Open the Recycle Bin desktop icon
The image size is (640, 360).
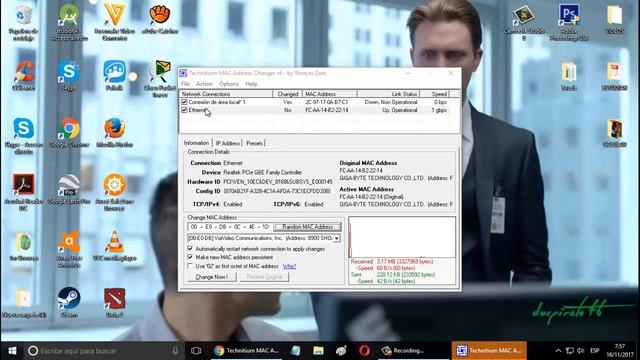point(23,23)
